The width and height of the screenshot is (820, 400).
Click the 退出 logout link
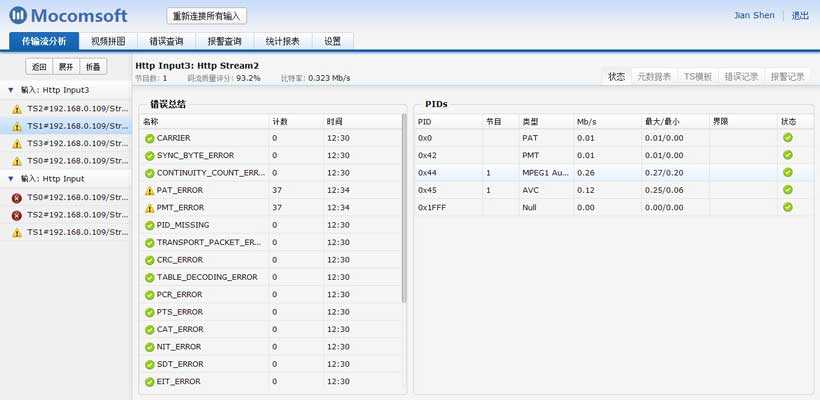point(801,16)
